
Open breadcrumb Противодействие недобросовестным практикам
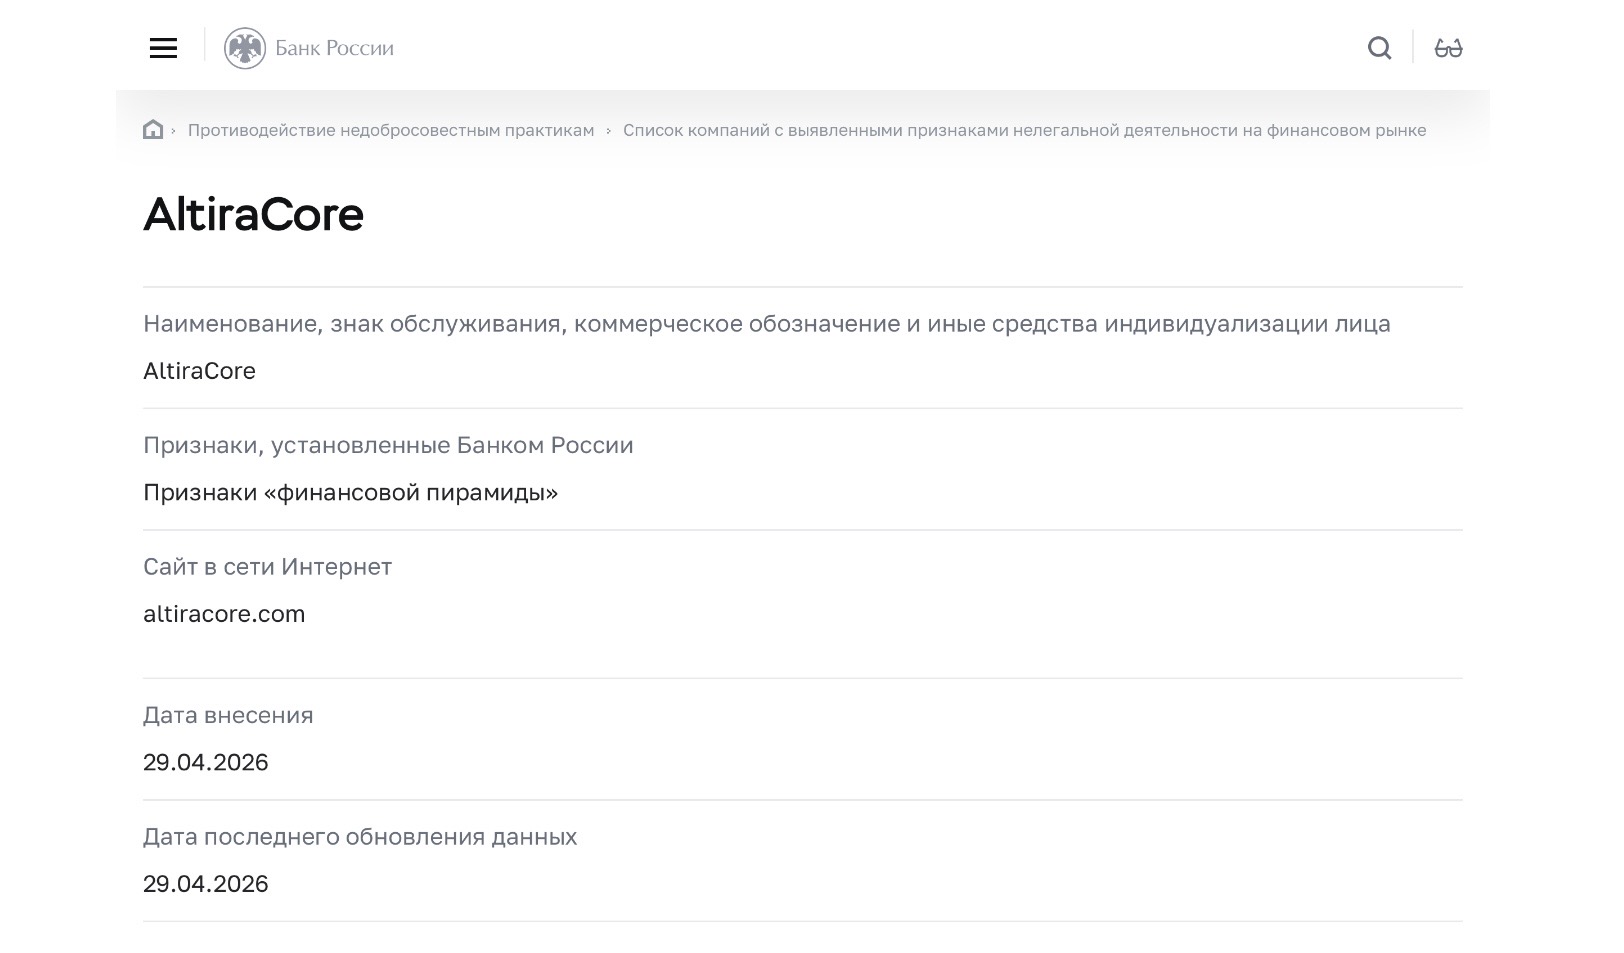[x=391, y=130]
